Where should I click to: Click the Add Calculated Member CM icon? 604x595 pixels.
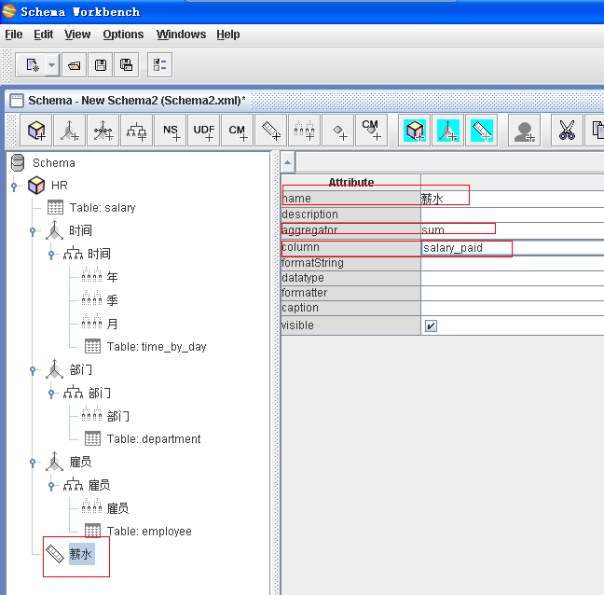[237, 130]
